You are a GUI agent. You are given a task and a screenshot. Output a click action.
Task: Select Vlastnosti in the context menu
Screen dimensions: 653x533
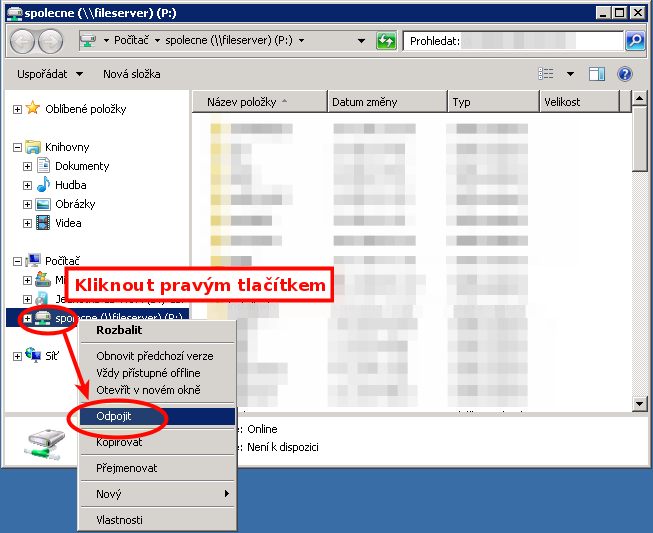click(119, 520)
